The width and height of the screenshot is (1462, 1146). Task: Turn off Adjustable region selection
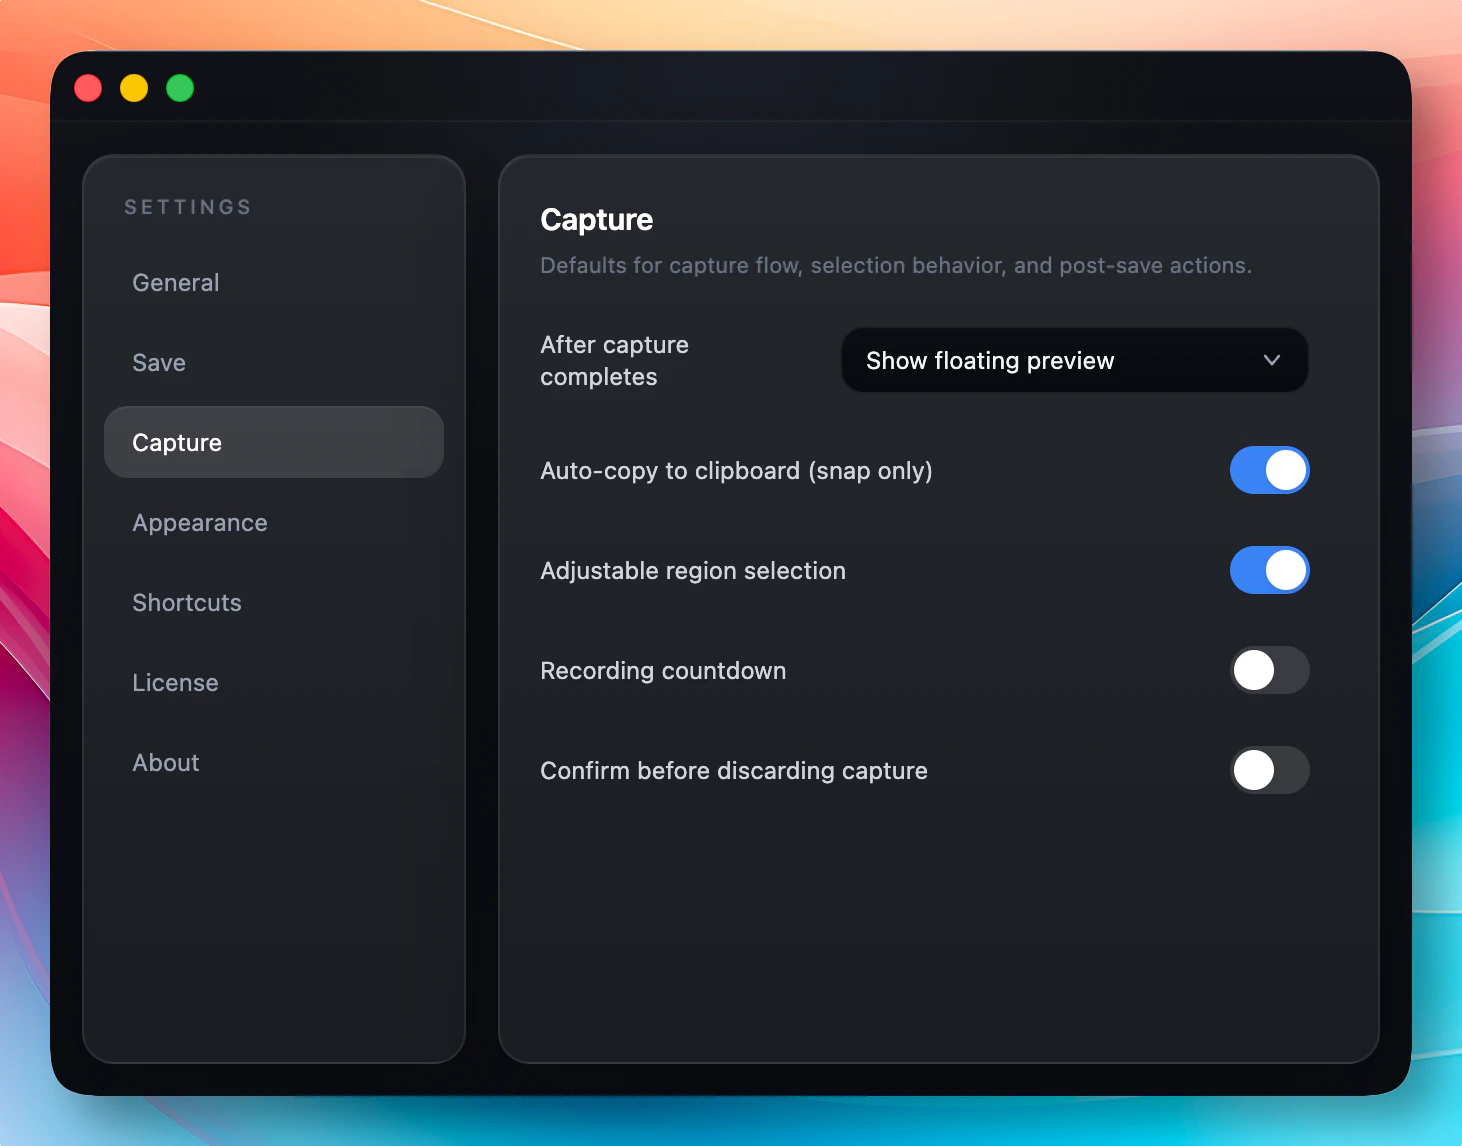[x=1269, y=570]
